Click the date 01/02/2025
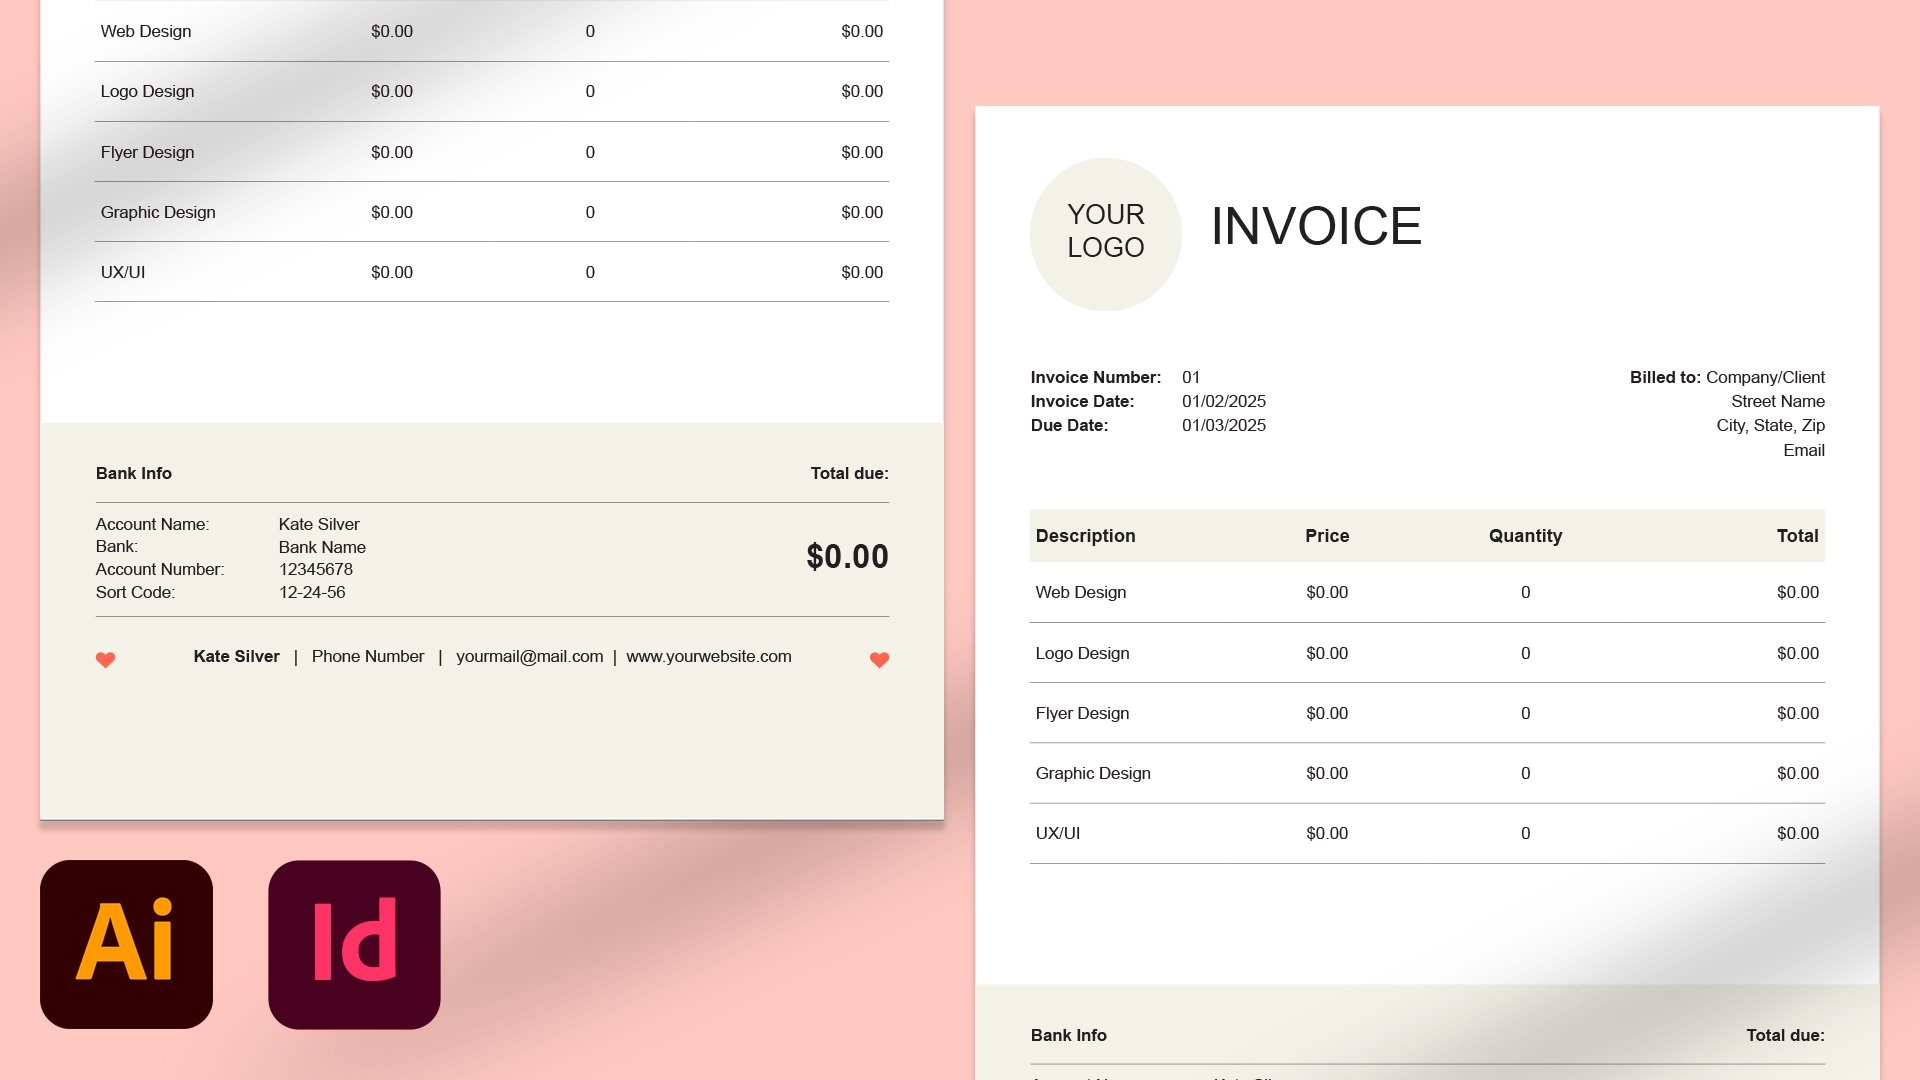The width and height of the screenshot is (1920, 1080). (x=1223, y=401)
